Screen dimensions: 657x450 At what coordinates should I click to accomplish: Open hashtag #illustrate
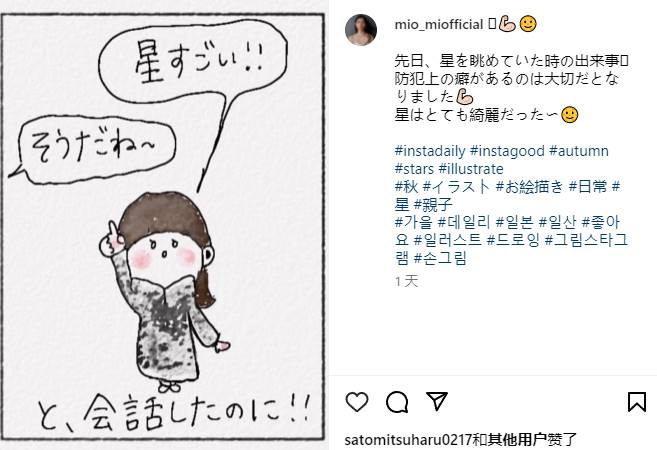[471, 169]
